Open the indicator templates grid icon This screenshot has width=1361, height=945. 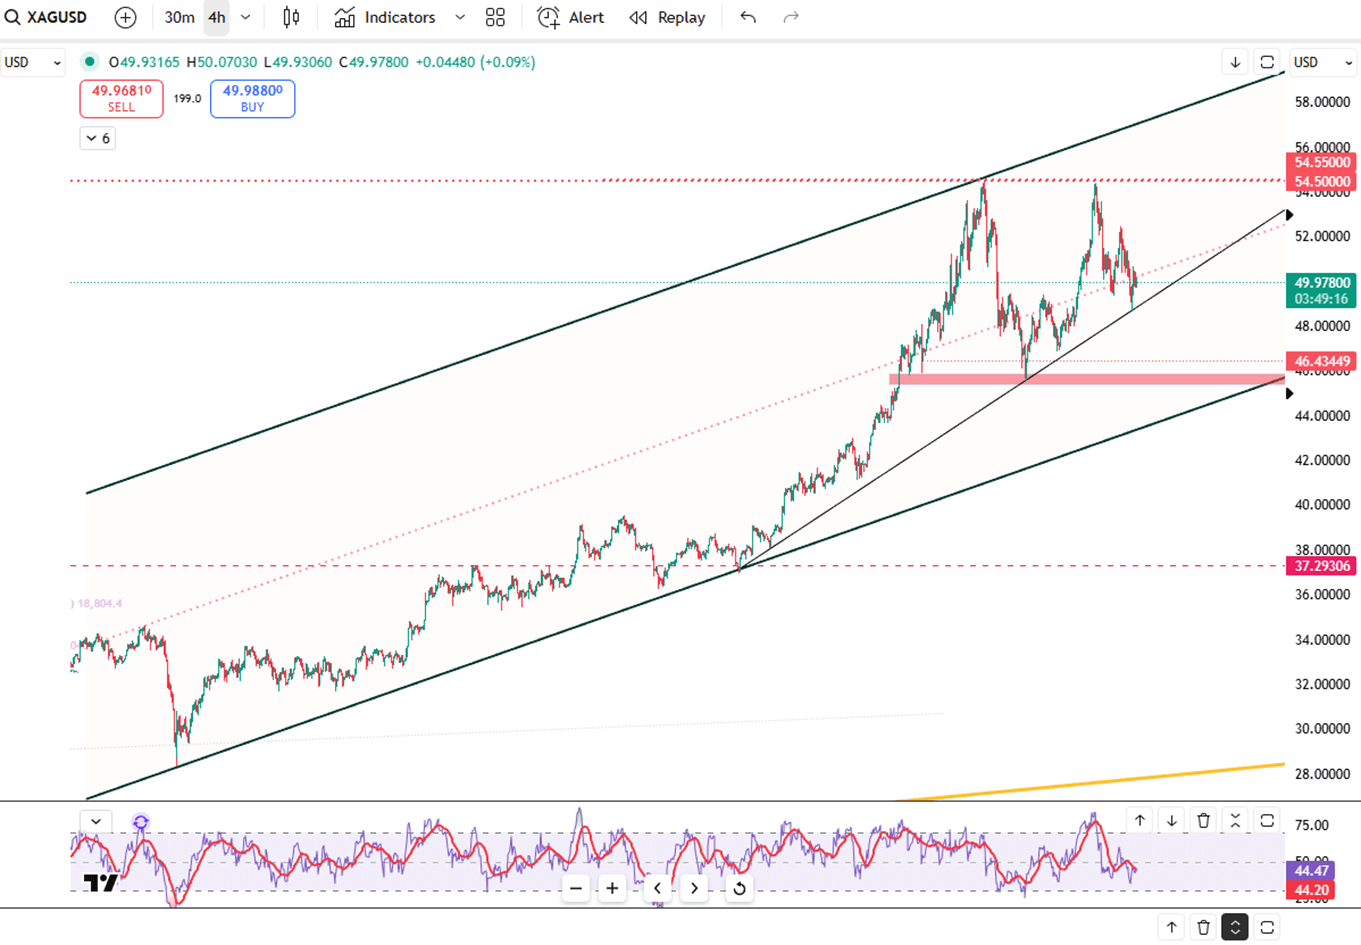[495, 17]
